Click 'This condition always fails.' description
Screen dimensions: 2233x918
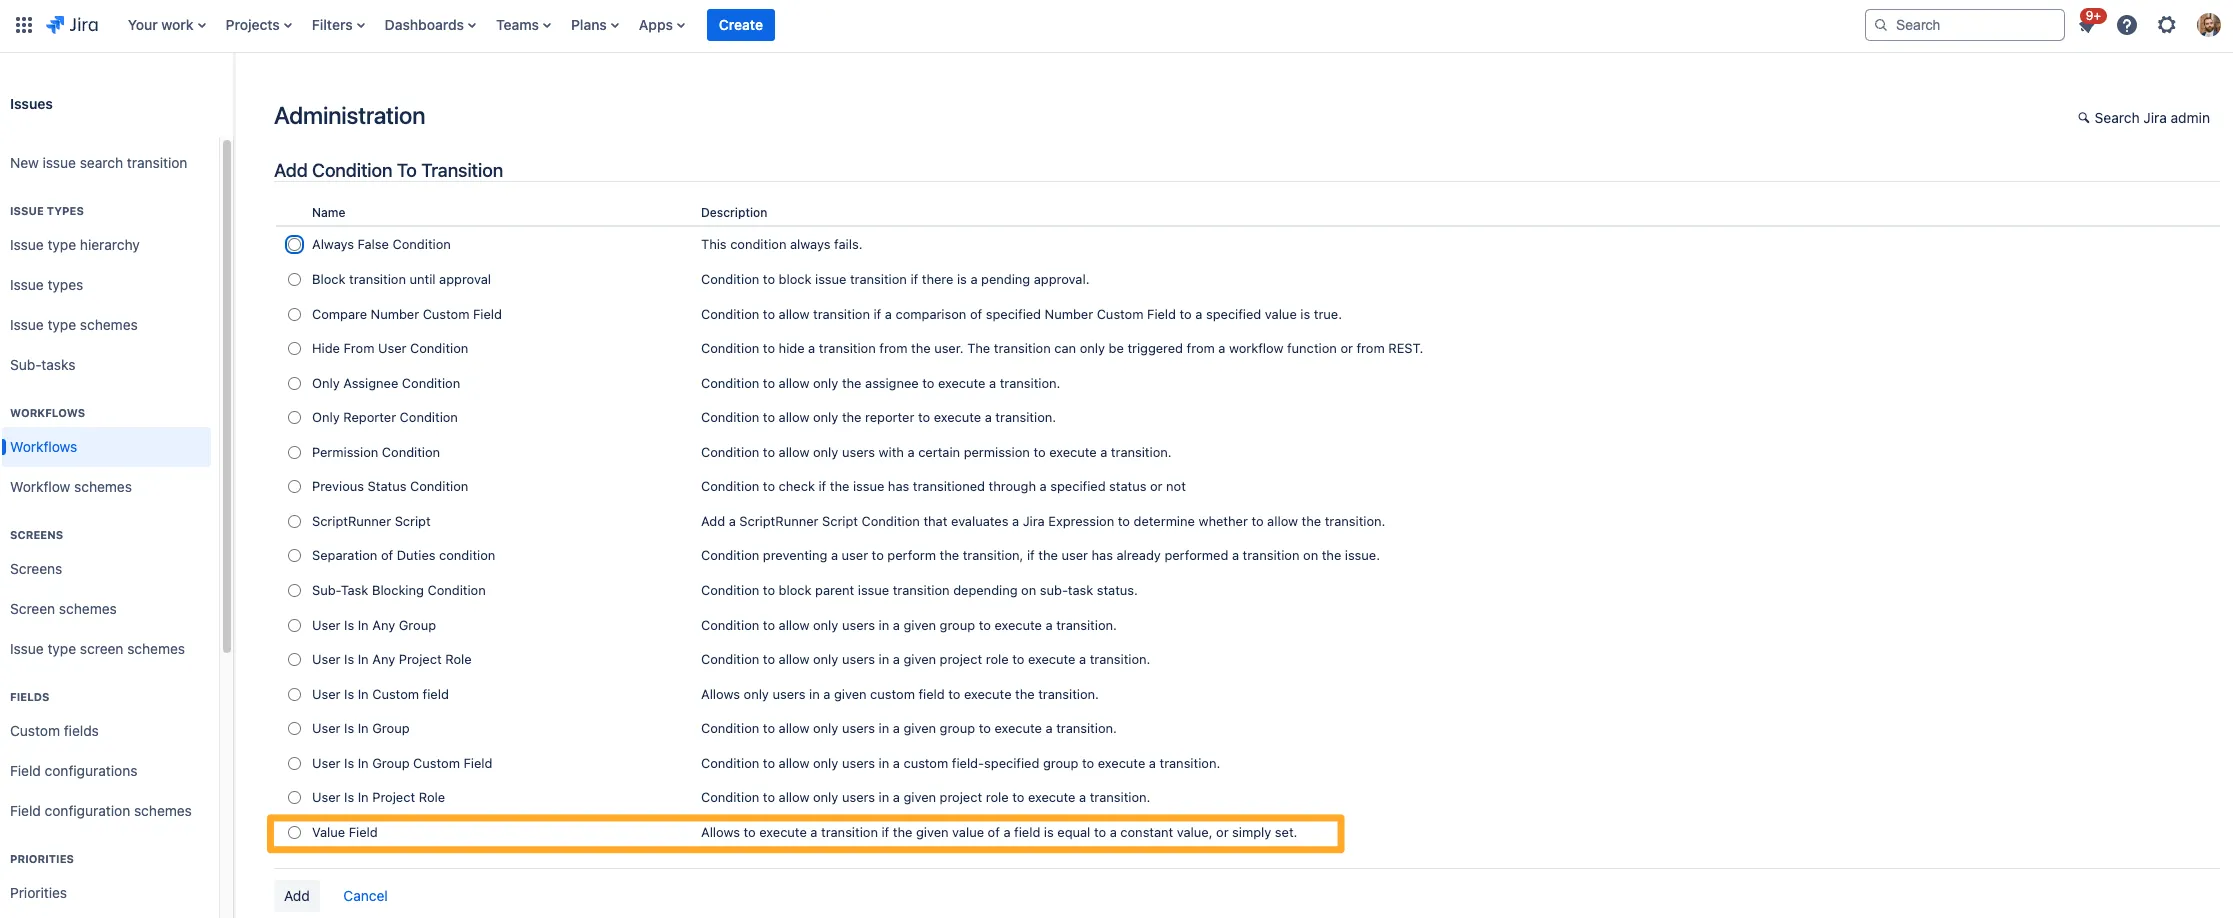781,244
